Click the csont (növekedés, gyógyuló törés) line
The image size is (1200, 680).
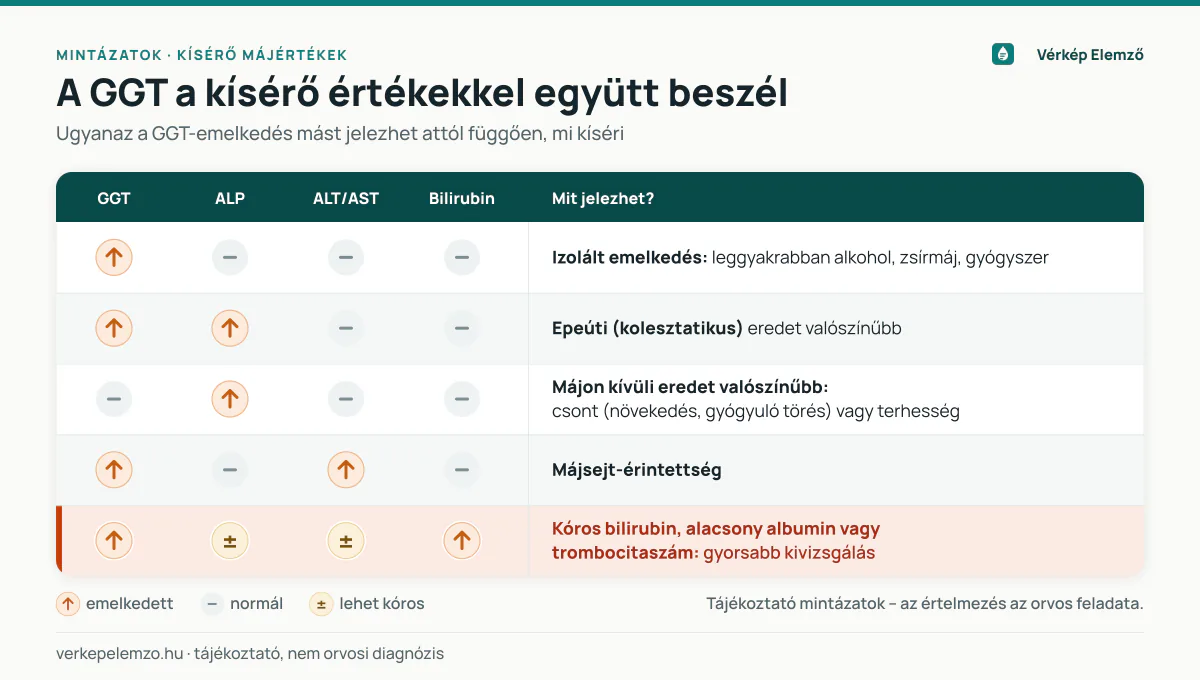(x=756, y=411)
